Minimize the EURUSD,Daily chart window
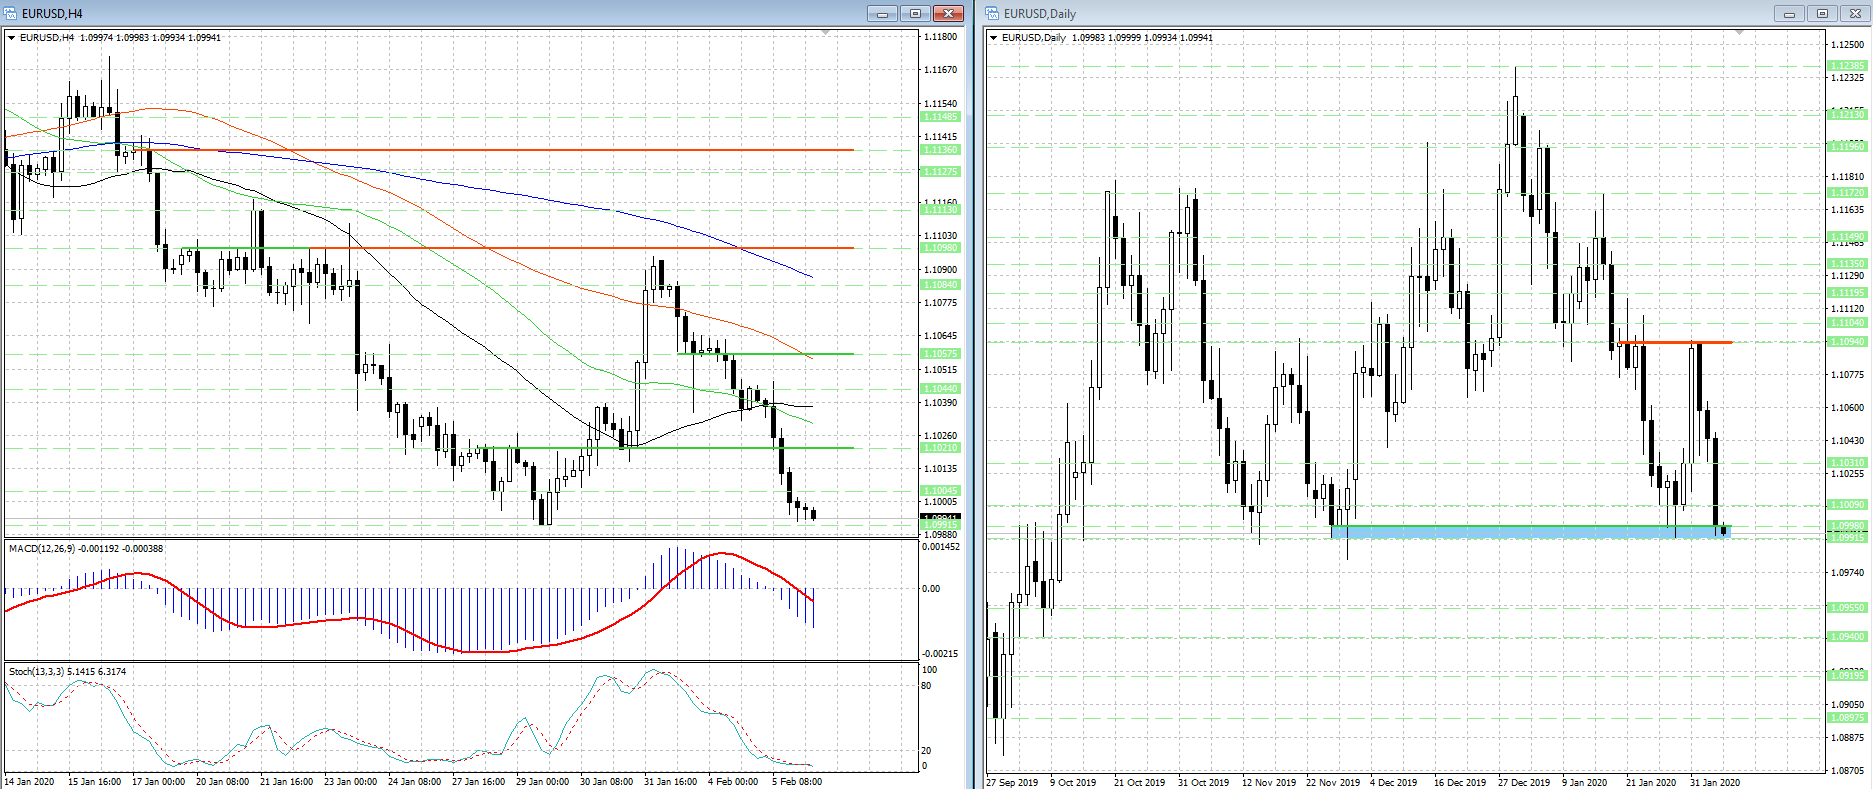Image resolution: width=1873 pixels, height=789 pixels. (1789, 13)
